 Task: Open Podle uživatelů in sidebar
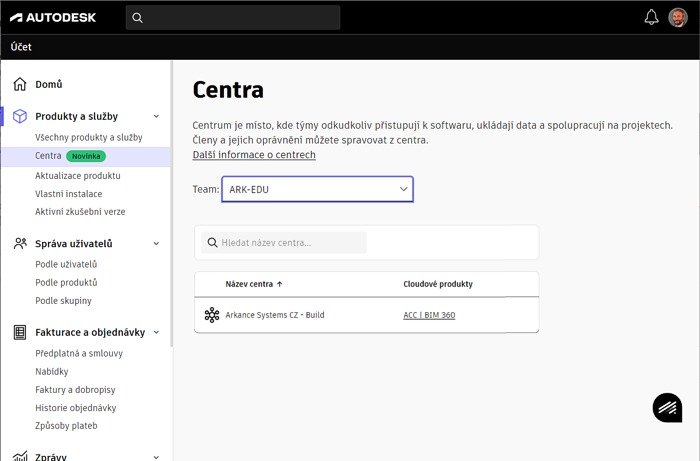click(66, 264)
